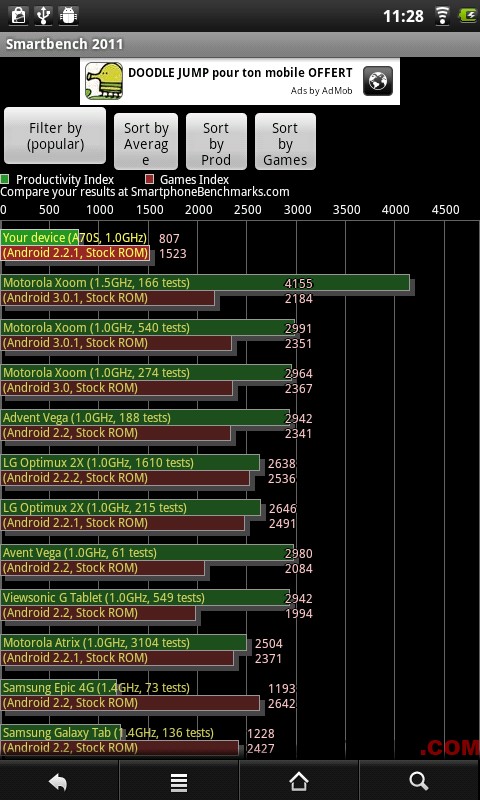480x800 pixels.
Task: Click the games score 2184
Action: point(298,299)
